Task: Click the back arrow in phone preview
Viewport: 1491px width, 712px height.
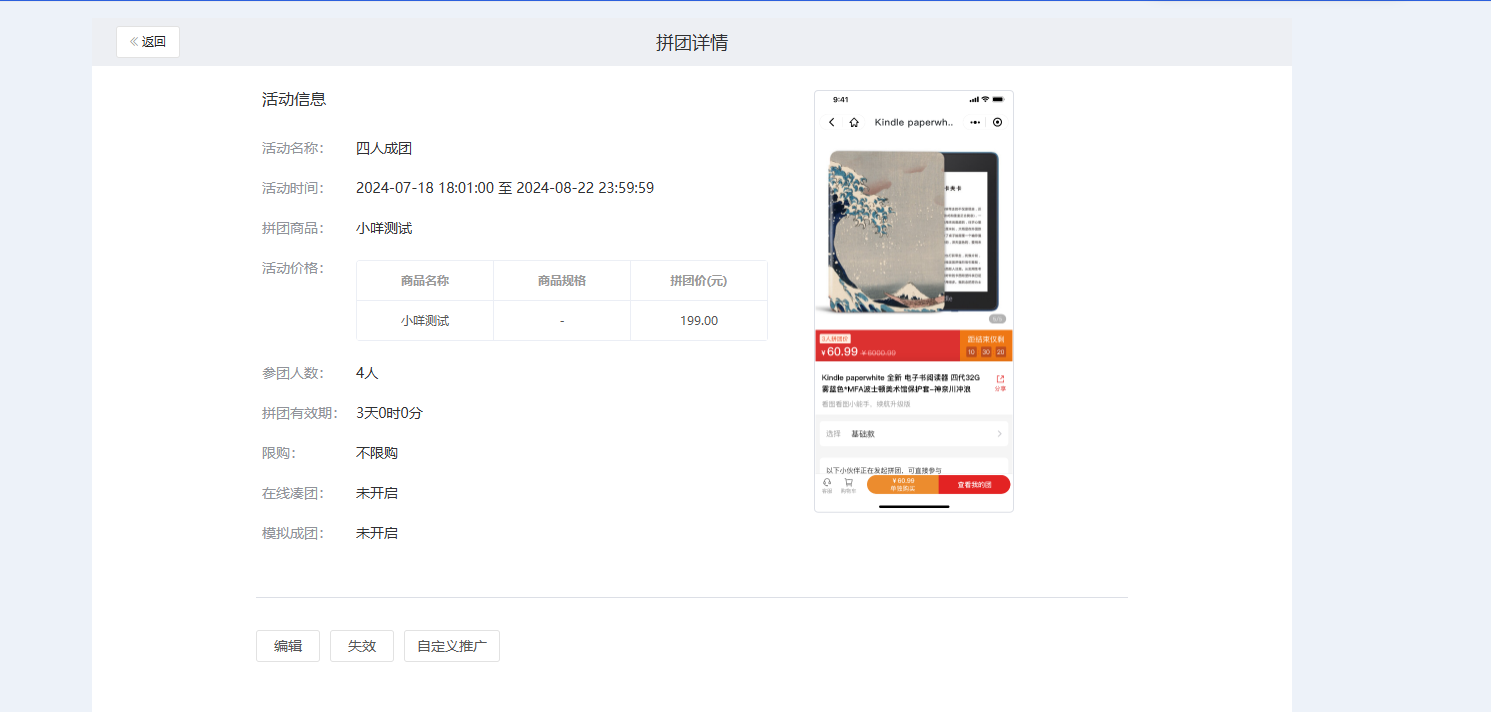Action: (832, 122)
